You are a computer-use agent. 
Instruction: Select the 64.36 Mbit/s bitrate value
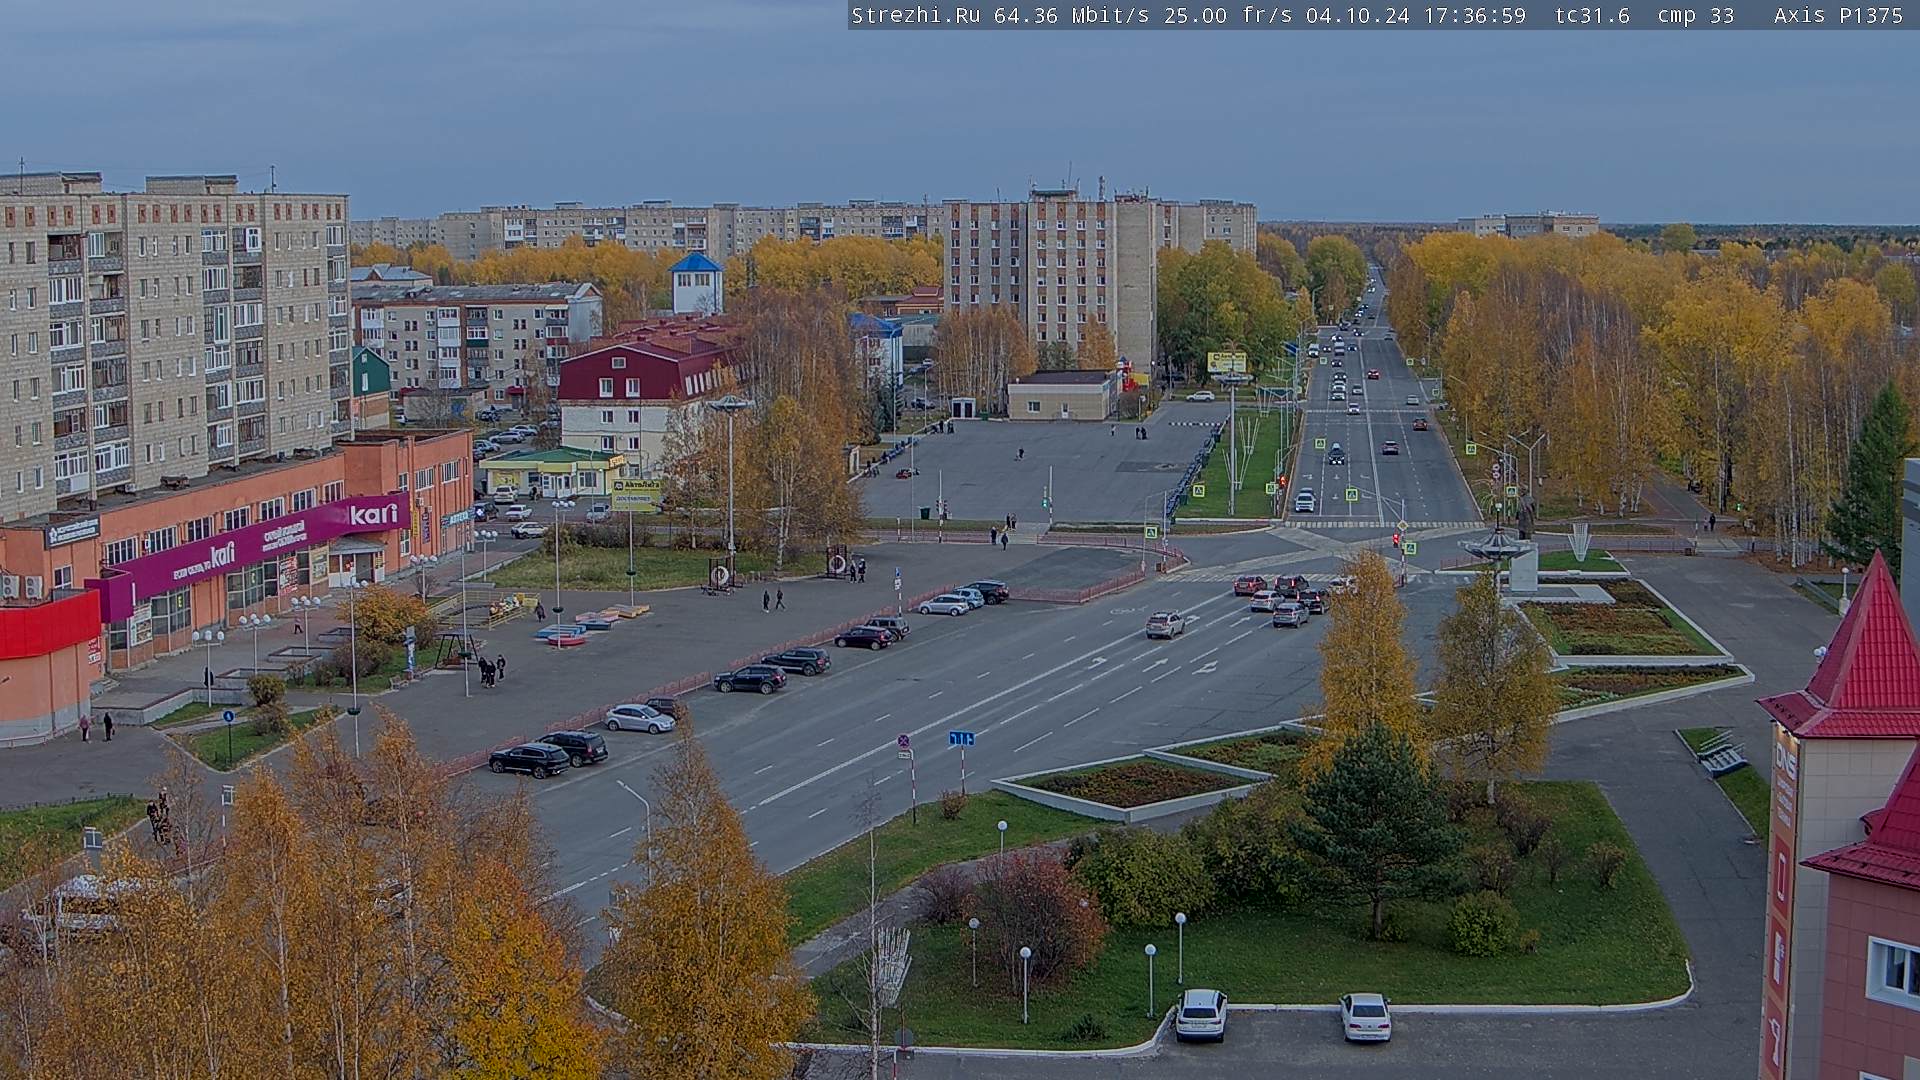pyautogui.click(x=1070, y=15)
